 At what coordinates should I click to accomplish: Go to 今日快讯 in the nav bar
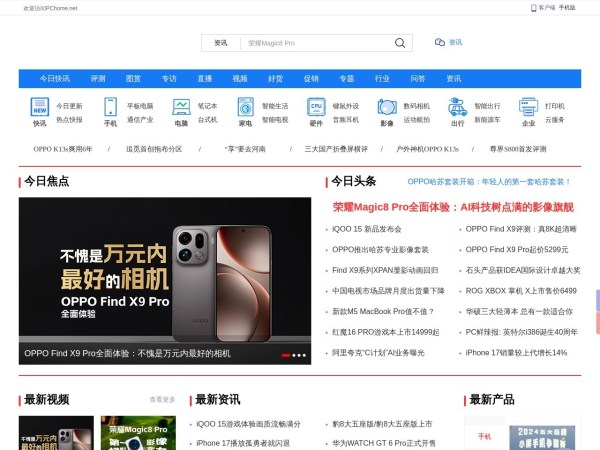tap(55, 78)
